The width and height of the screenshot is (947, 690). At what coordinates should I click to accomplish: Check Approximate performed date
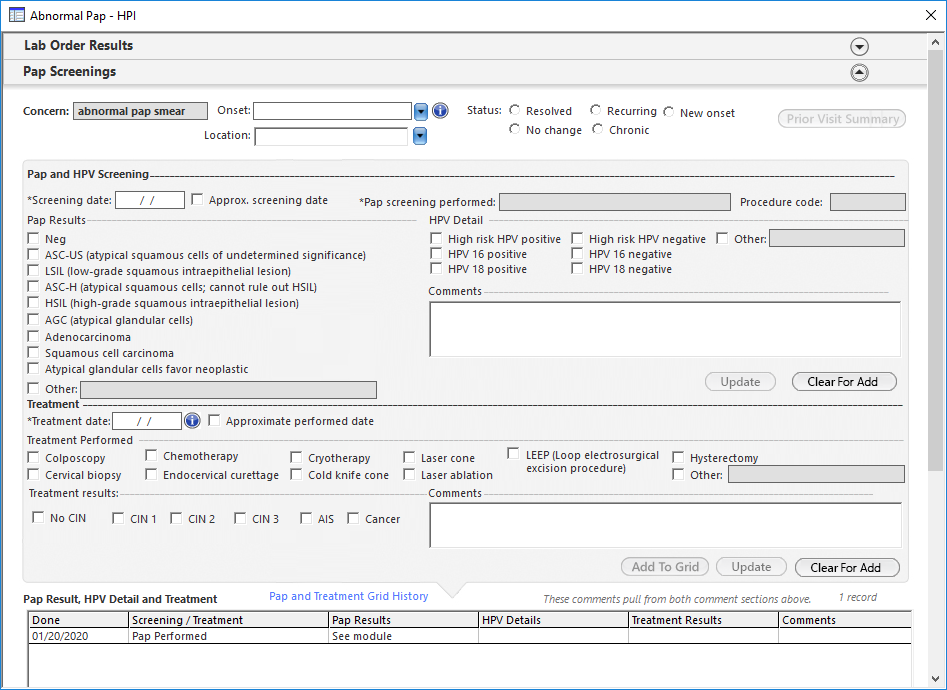[x=214, y=420]
